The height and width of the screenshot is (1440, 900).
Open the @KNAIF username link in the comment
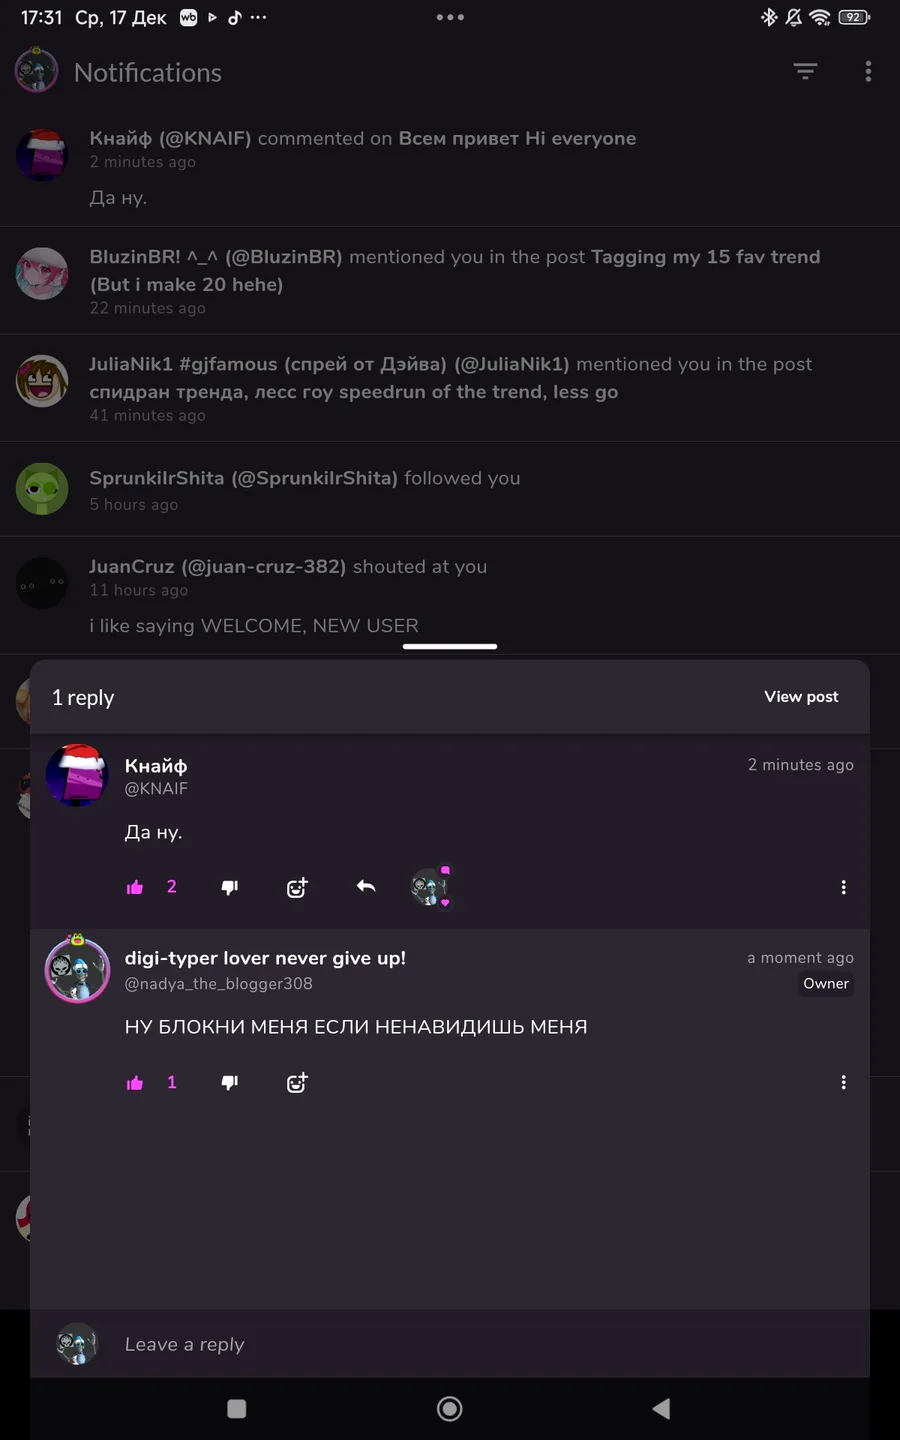point(156,789)
